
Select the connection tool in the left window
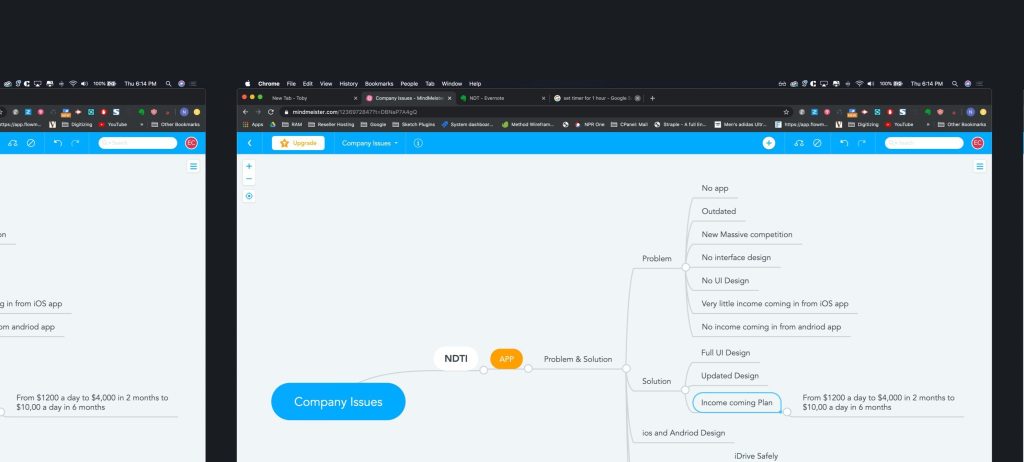(12, 143)
